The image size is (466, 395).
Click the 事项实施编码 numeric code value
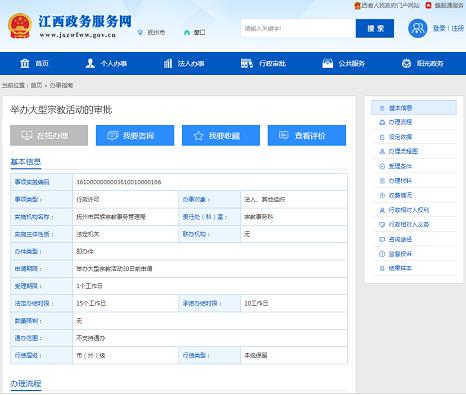pos(119,182)
